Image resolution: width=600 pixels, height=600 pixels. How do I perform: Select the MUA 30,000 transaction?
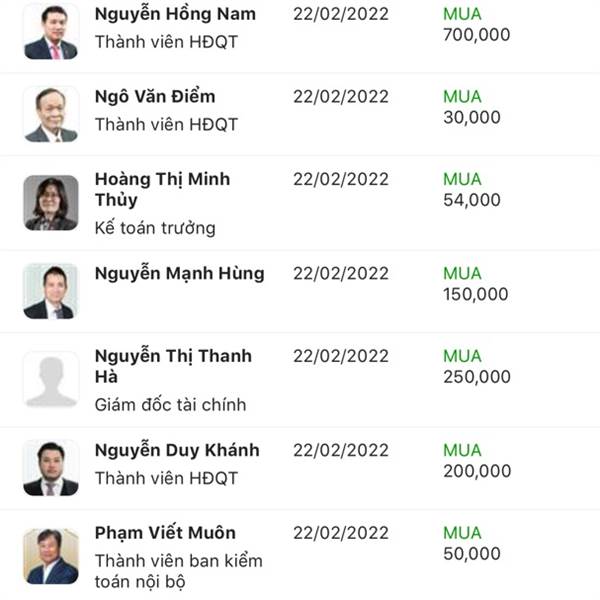pyautogui.click(x=472, y=107)
